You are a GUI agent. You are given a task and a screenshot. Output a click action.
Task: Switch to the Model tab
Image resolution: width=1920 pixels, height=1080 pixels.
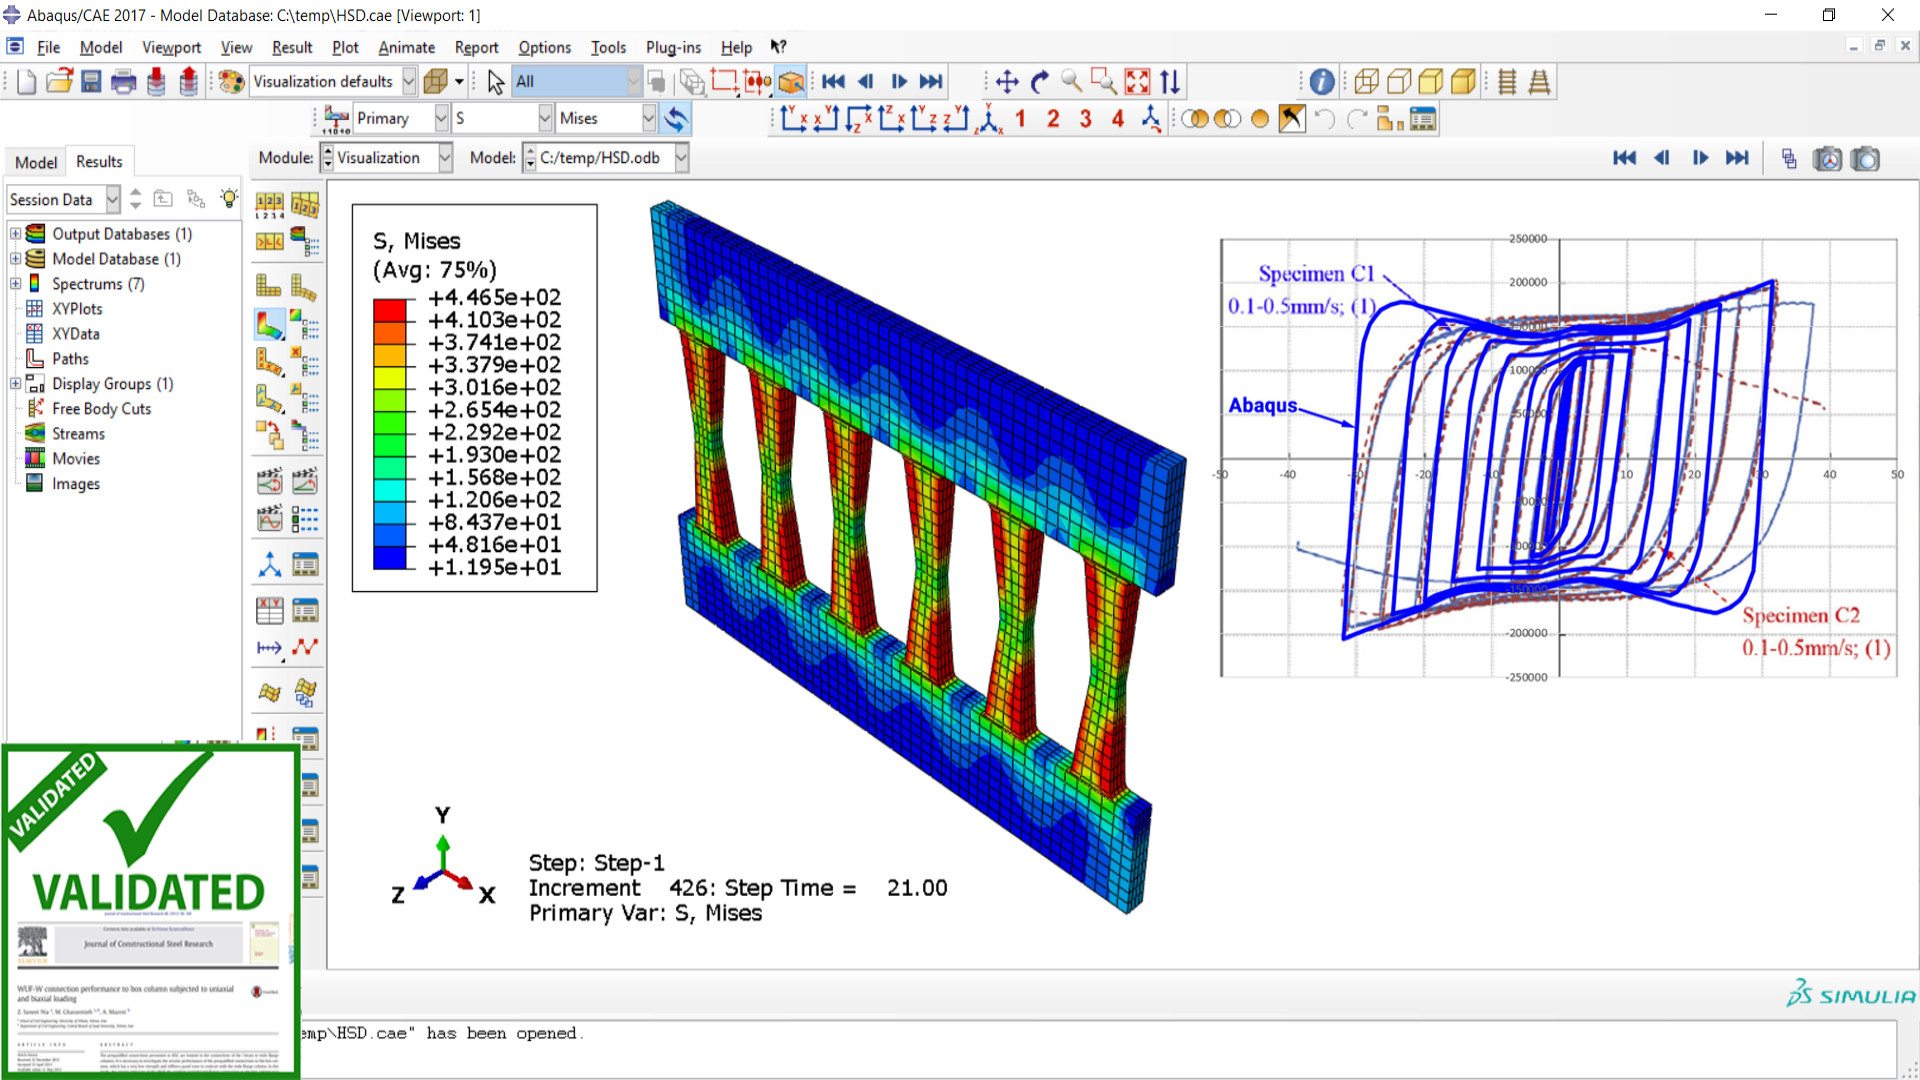pos(36,162)
